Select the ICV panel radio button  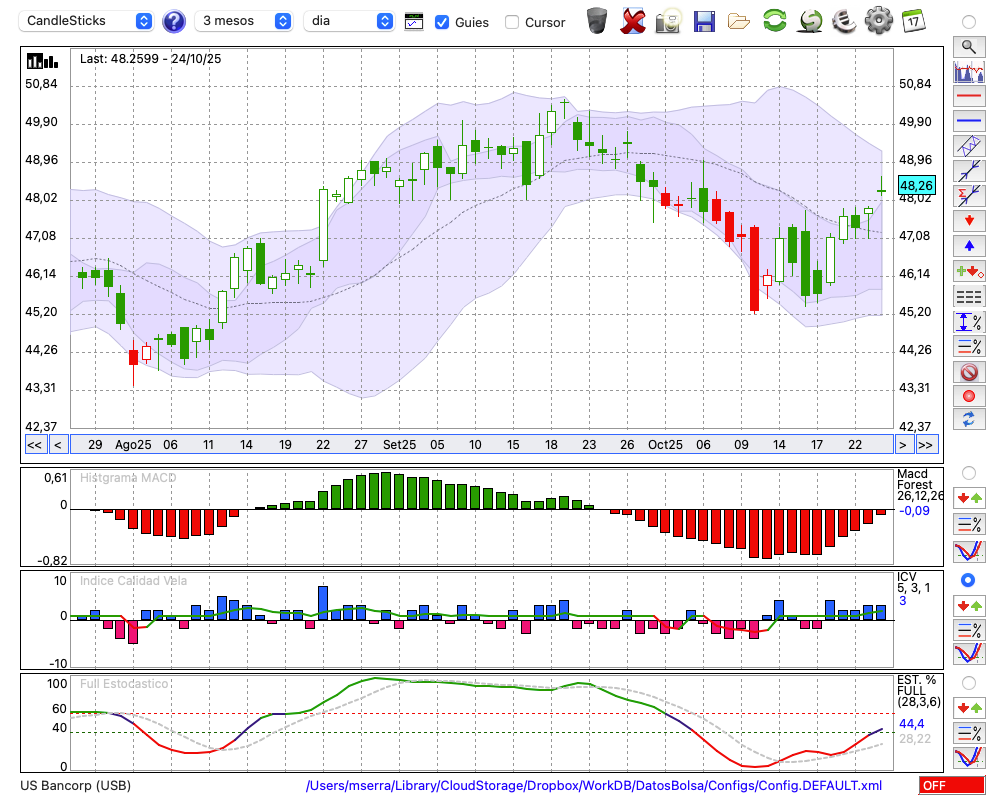(x=968, y=580)
